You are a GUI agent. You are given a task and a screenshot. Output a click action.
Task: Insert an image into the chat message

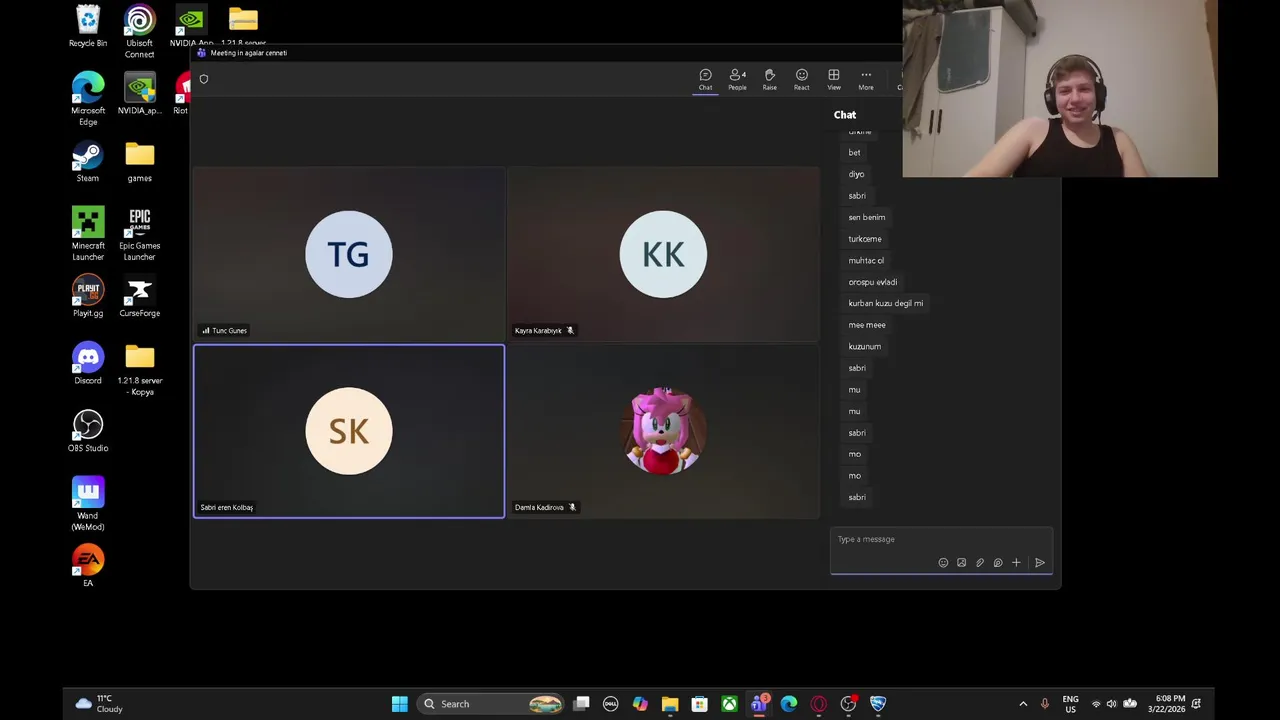(x=961, y=563)
